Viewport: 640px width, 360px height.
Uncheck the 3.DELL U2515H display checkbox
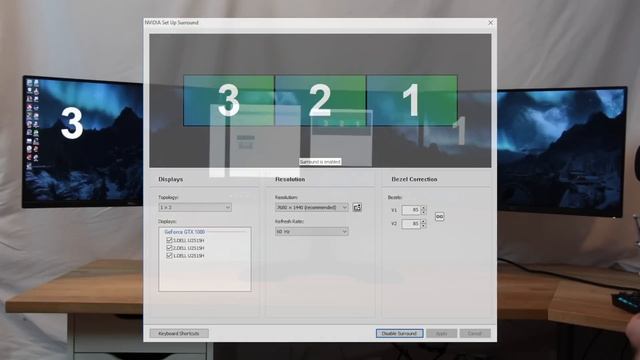click(x=169, y=240)
